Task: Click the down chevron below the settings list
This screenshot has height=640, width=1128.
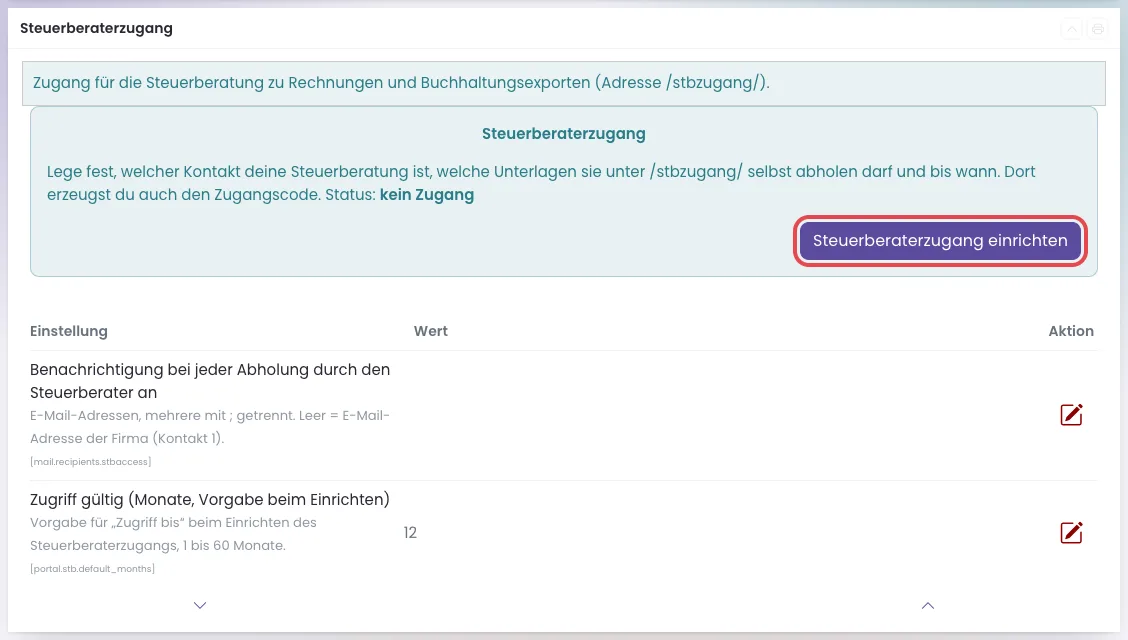Action: pyautogui.click(x=200, y=605)
